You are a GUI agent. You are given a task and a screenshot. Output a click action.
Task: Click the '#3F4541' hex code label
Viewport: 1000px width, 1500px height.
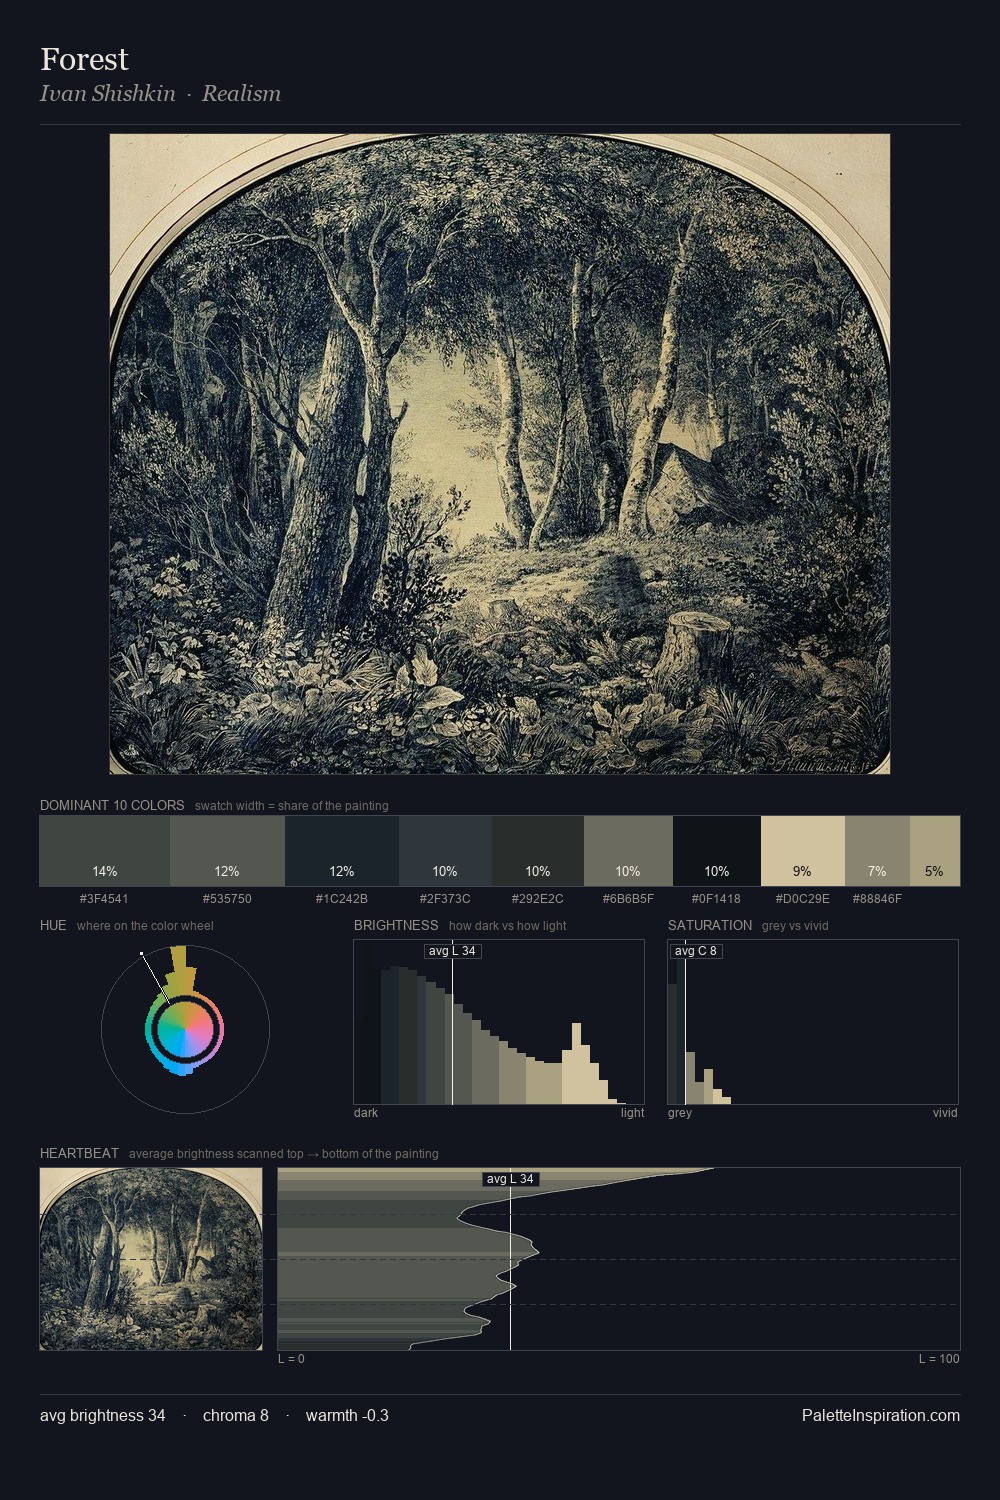pos(104,899)
